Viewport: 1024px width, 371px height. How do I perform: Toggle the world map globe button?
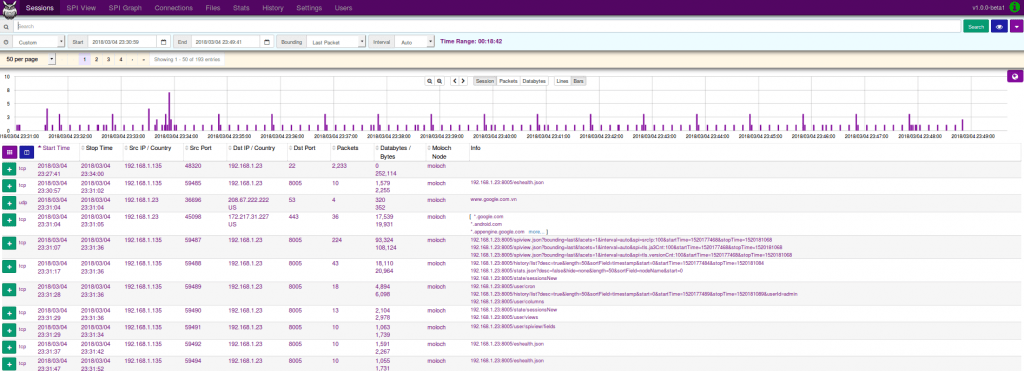point(1015,76)
